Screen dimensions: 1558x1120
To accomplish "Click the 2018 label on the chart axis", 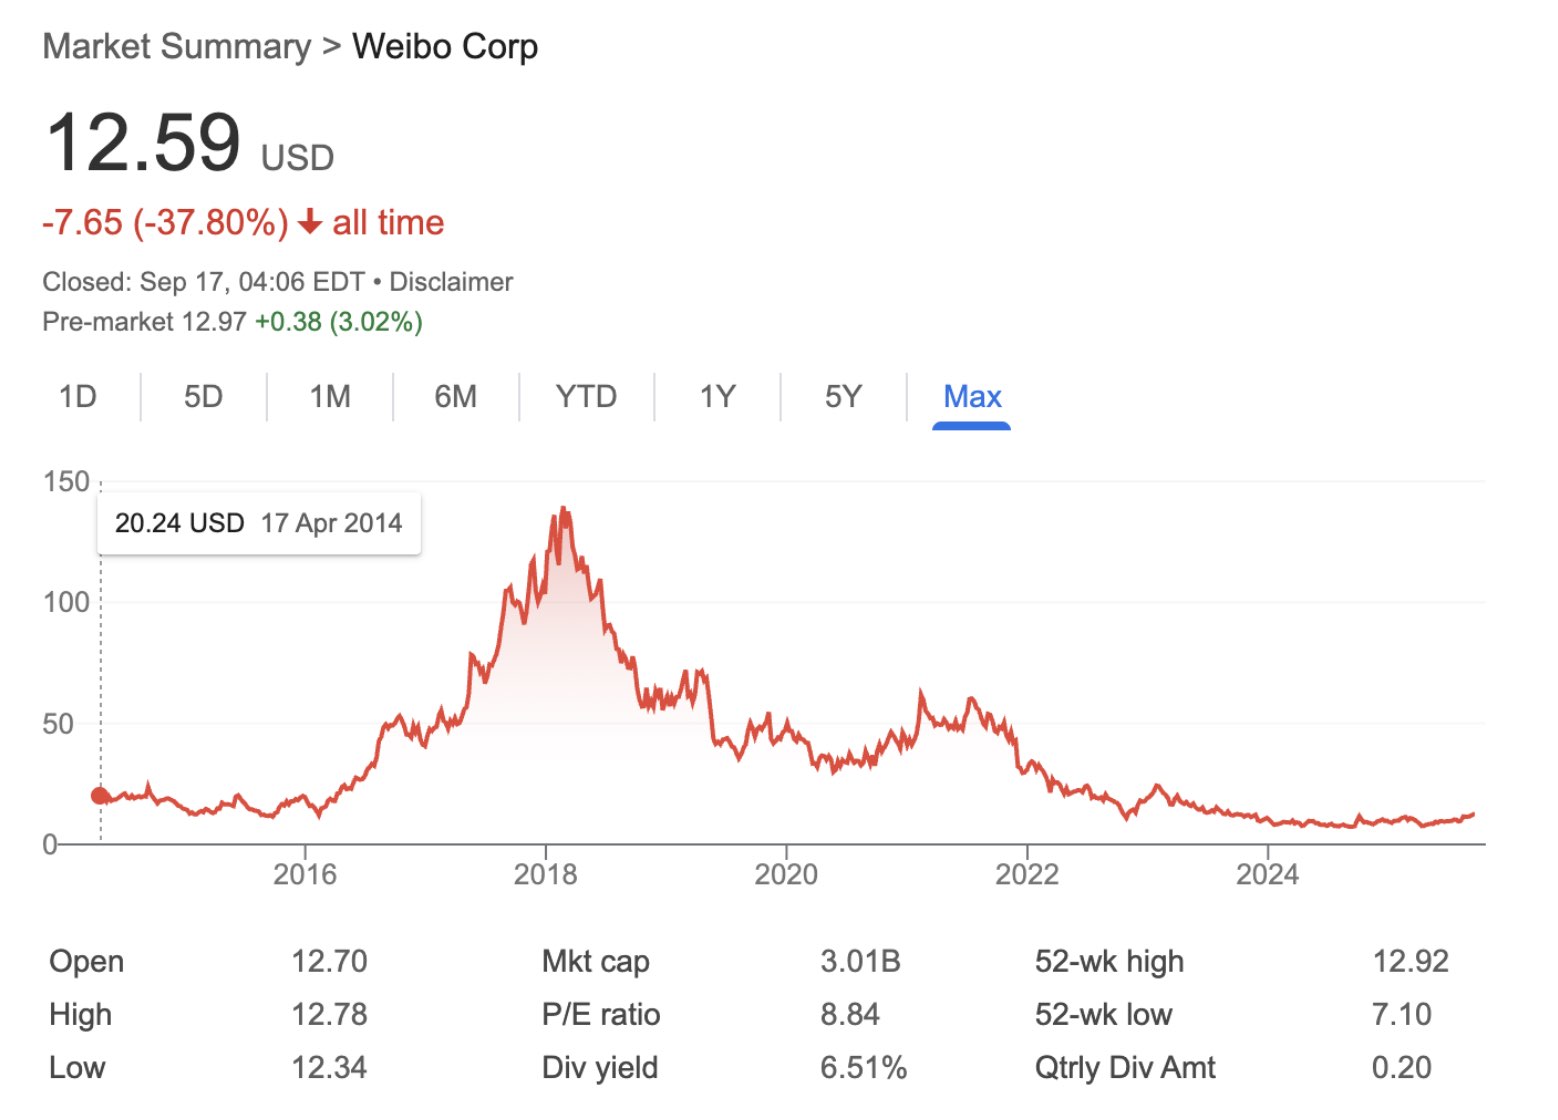I will 545,875.
